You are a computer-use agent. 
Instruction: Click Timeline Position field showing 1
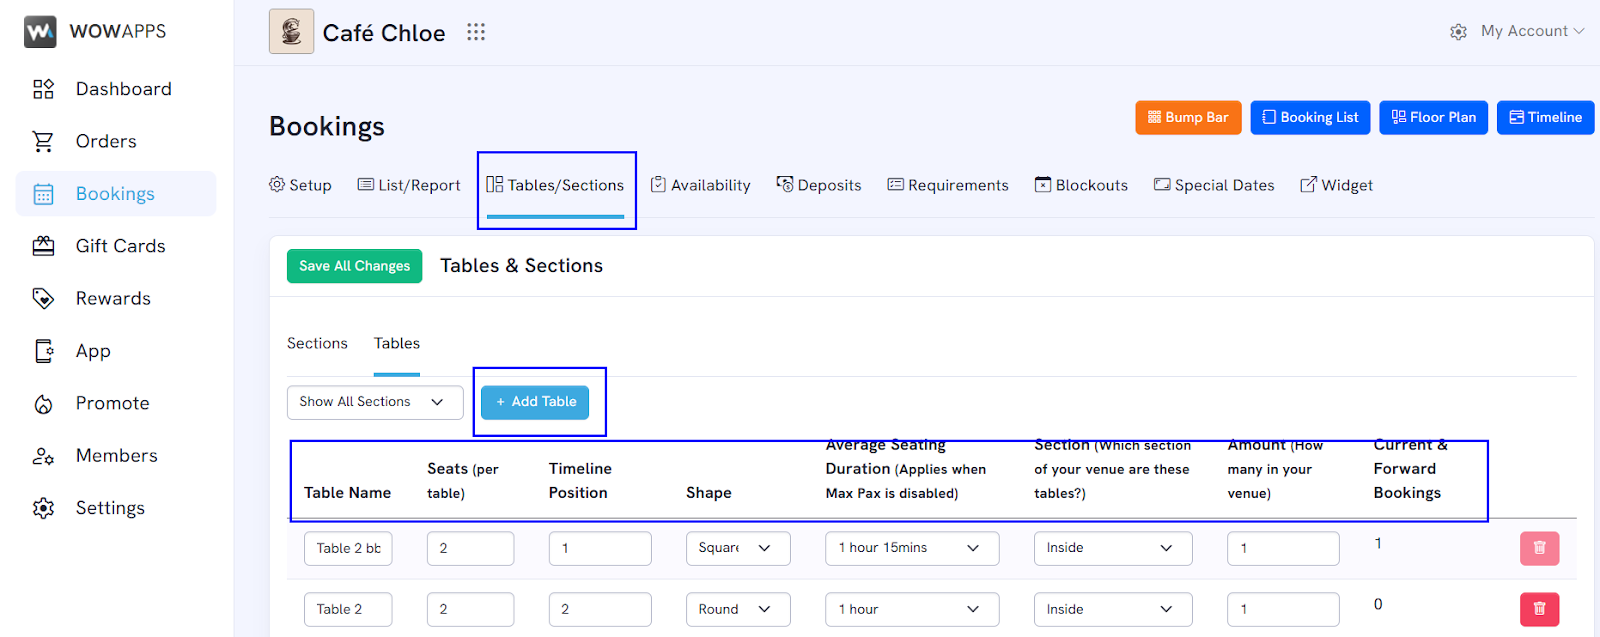coord(600,548)
